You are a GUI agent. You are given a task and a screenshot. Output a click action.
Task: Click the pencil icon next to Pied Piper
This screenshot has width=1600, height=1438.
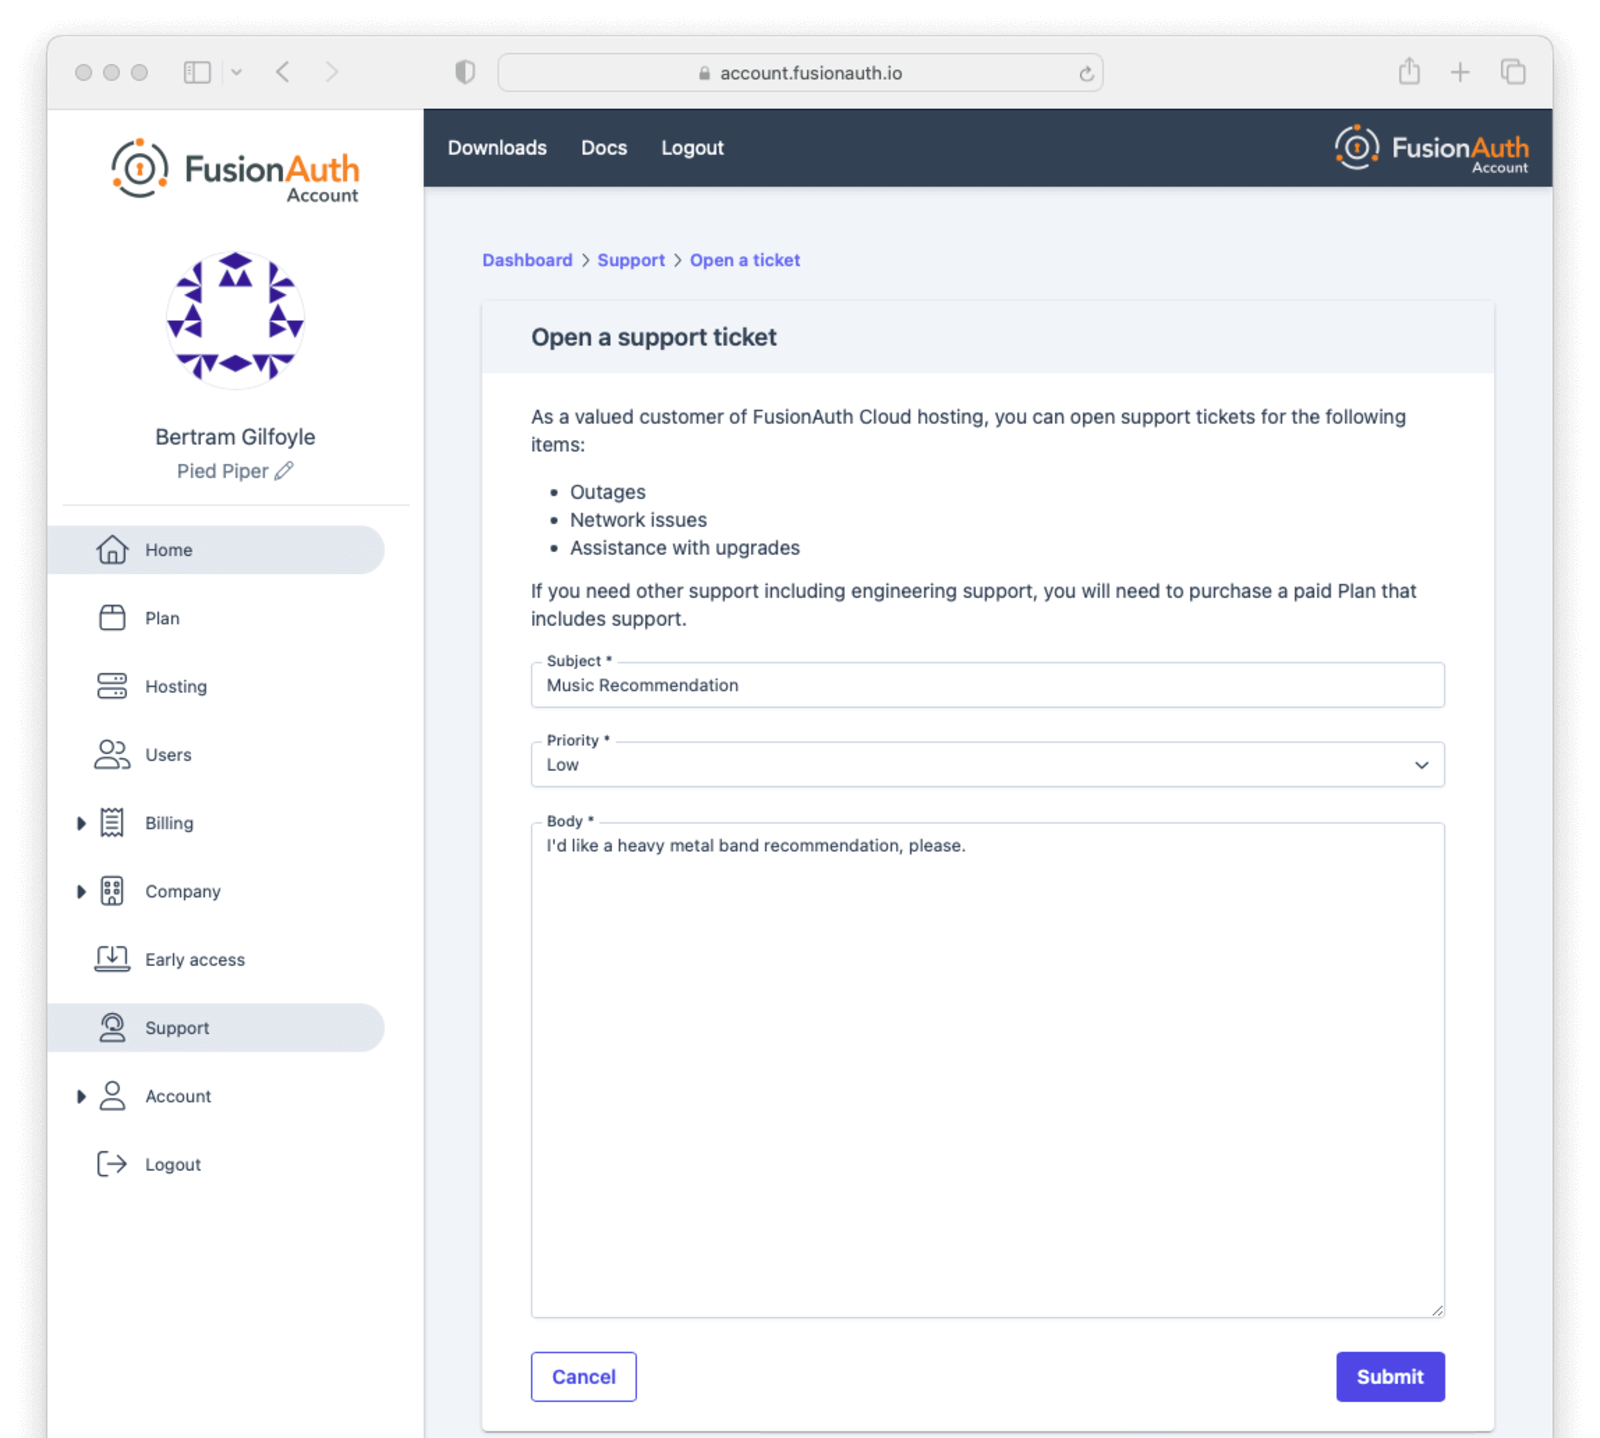284,471
